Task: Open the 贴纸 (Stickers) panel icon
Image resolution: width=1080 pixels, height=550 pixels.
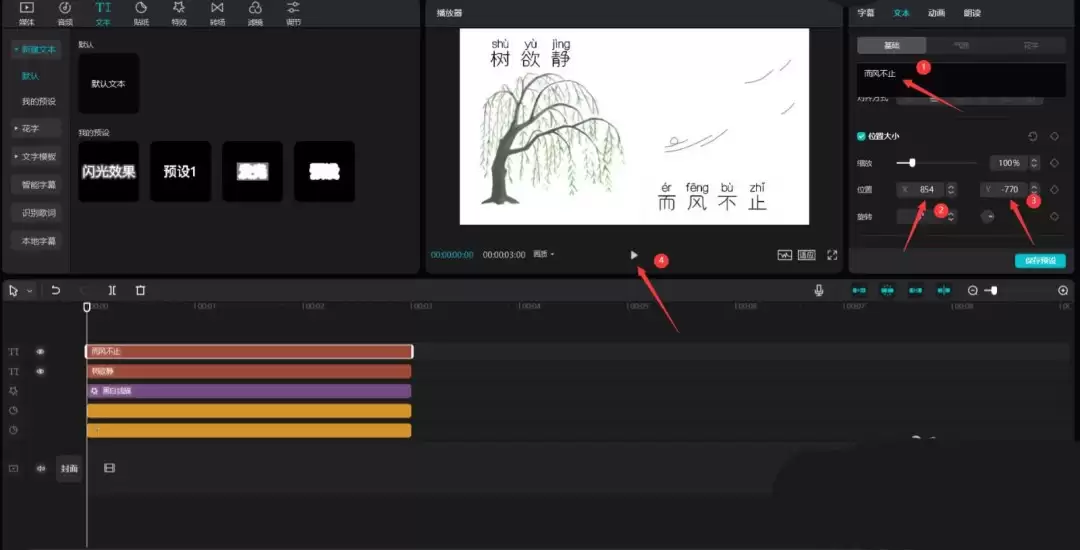Action: click(x=141, y=11)
